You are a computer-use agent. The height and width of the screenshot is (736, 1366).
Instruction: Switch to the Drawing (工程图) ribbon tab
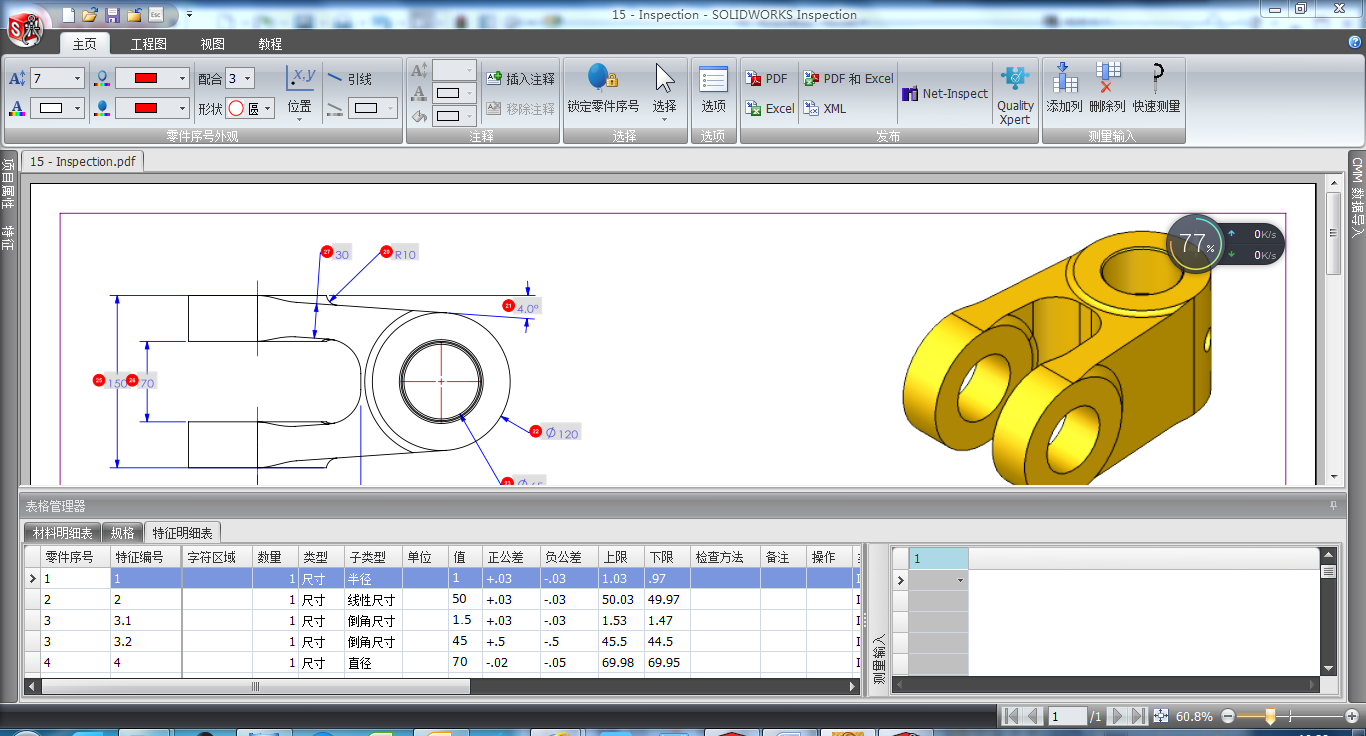click(149, 44)
